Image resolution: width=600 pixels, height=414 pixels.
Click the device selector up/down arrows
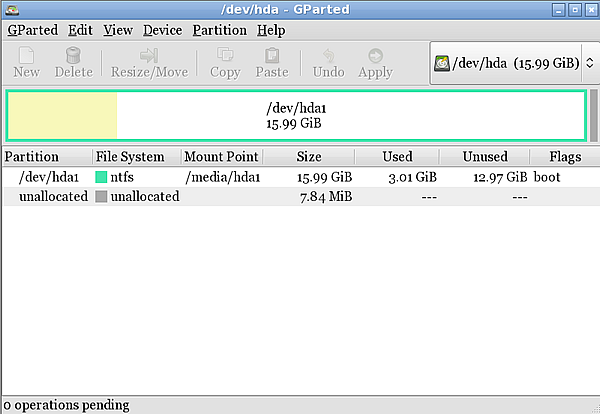tap(590, 63)
